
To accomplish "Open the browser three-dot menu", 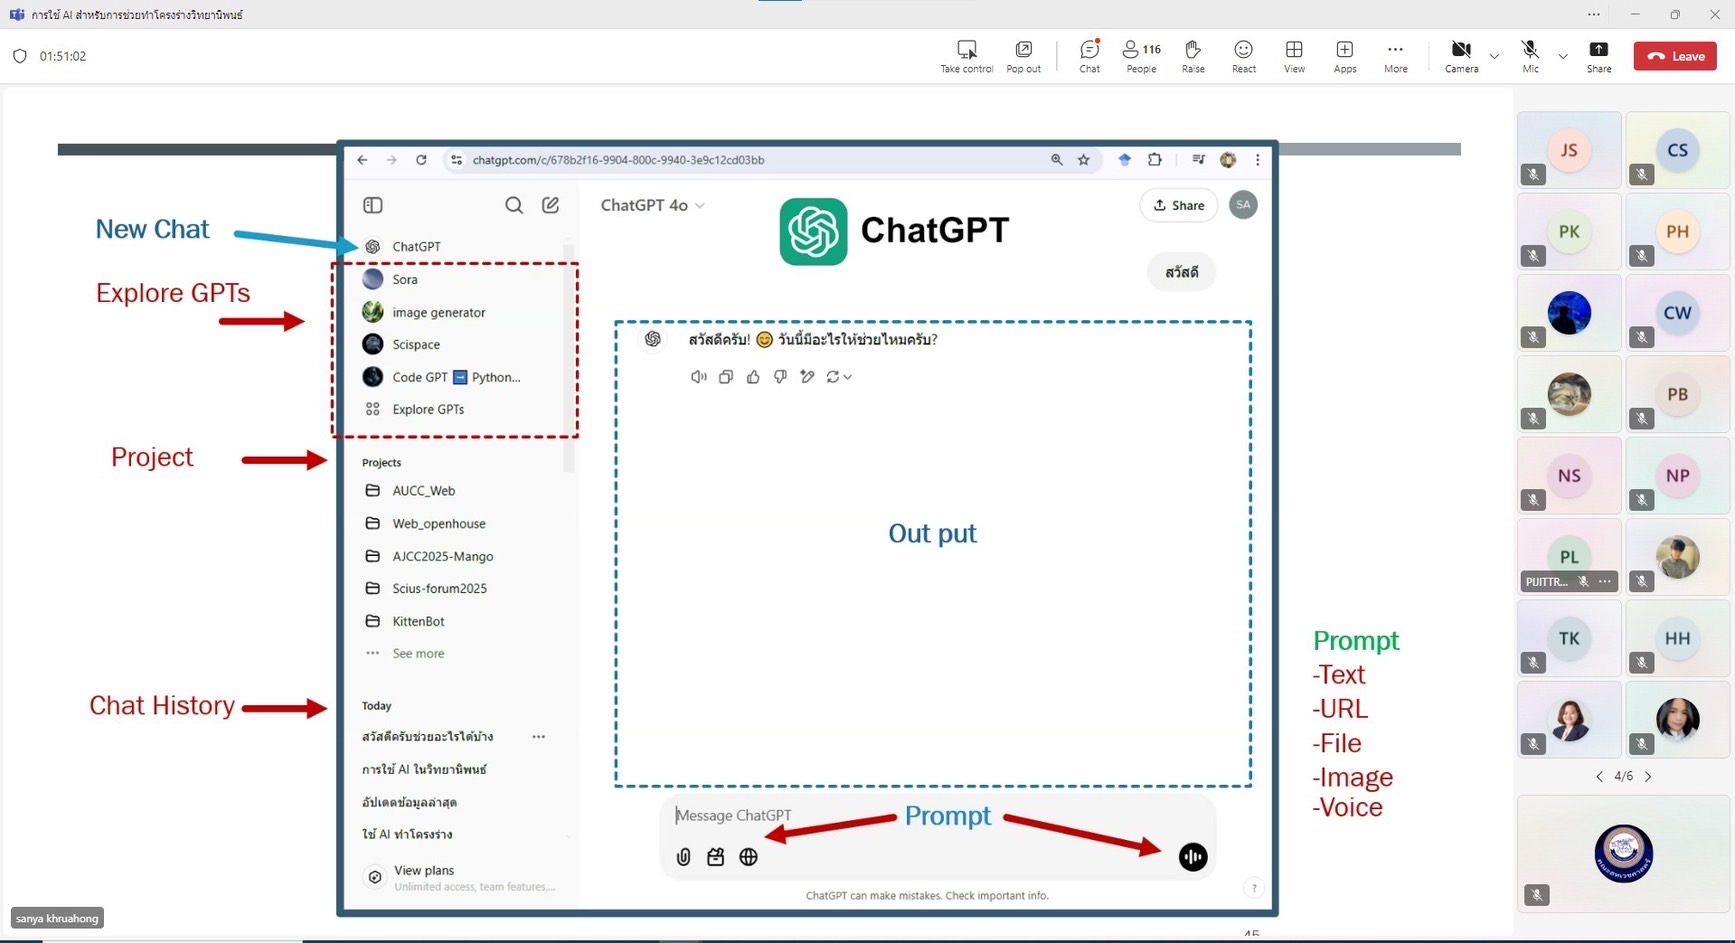I will point(1257,160).
